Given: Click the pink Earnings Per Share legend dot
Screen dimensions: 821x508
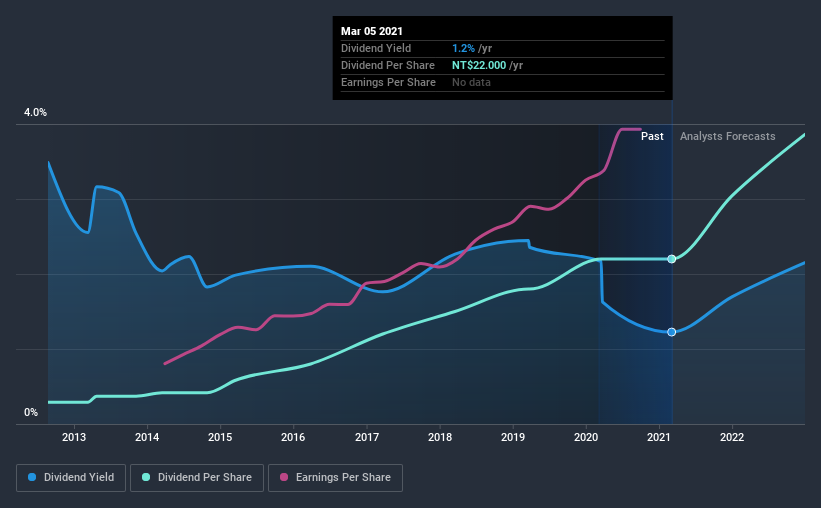Looking at the screenshot, I should coord(284,477).
